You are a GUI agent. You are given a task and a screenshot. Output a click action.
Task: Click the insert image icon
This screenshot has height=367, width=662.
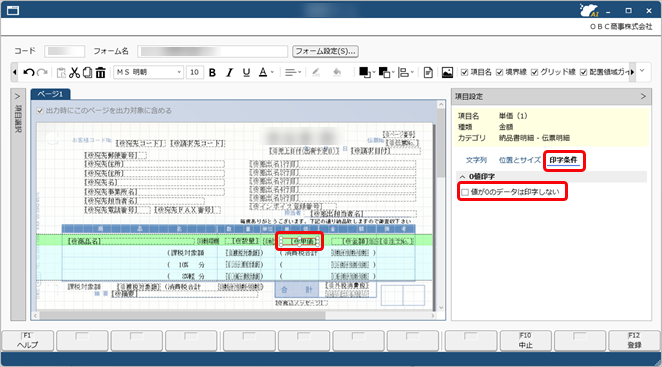pyautogui.click(x=447, y=72)
